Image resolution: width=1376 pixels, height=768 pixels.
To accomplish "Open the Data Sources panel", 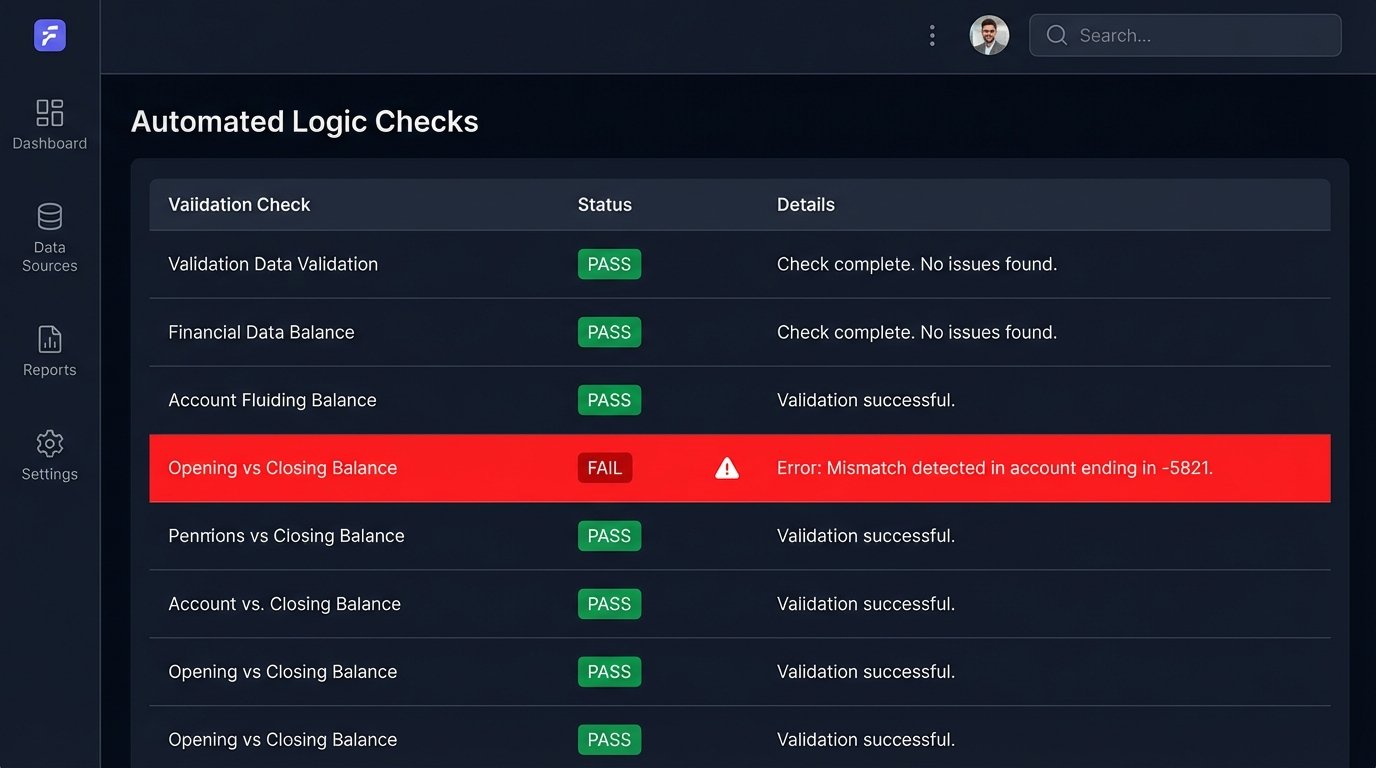I will 49,216.
